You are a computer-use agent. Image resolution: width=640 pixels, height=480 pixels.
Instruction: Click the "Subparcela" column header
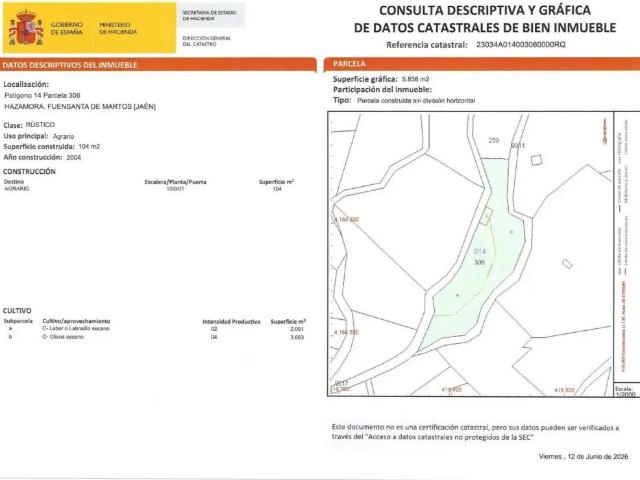[x=18, y=321]
